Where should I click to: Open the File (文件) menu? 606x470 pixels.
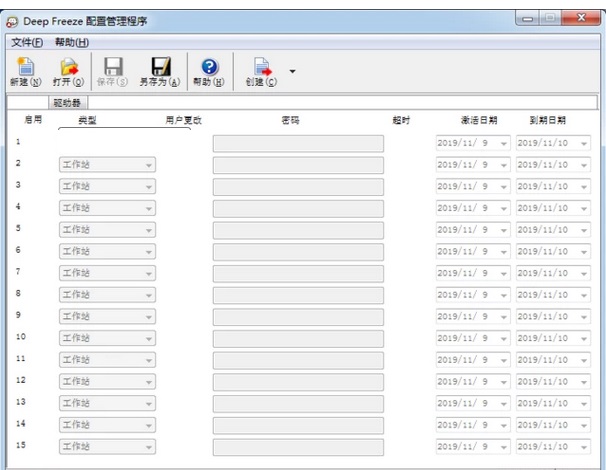point(27,42)
